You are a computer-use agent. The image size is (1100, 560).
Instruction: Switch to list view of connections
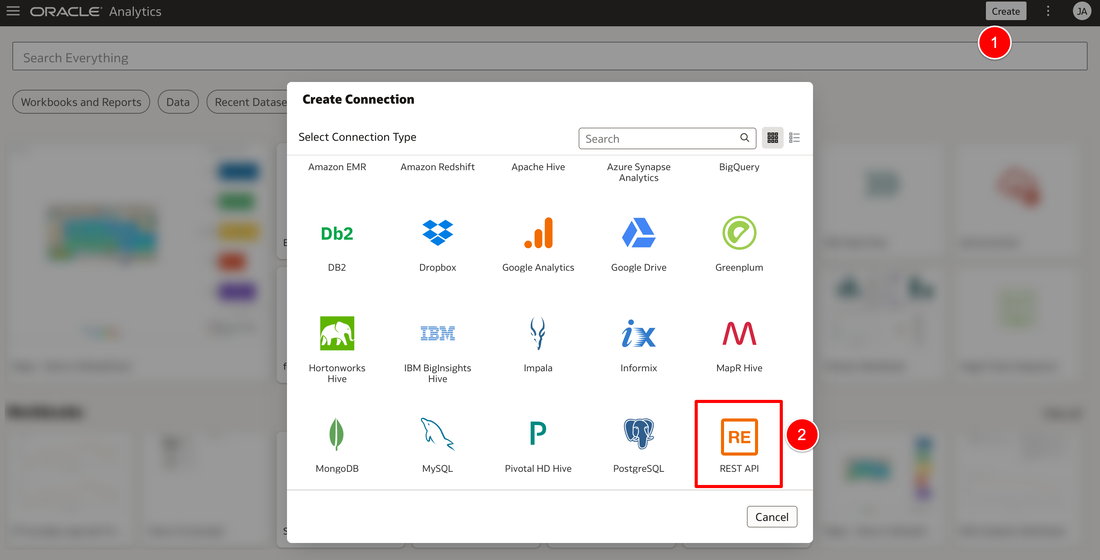pyautogui.click(x=794, y=138)
